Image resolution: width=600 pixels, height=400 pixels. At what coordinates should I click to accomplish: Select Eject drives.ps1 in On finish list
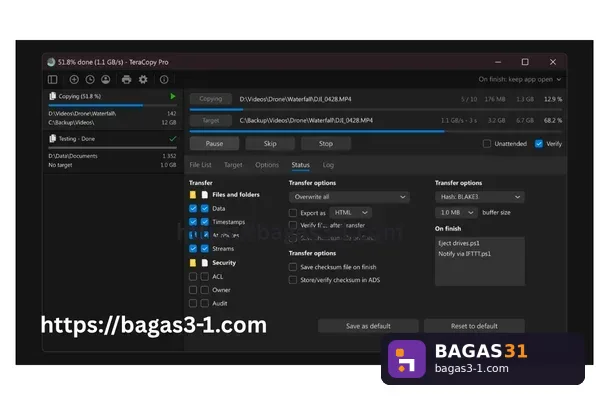tap(459, 243)
